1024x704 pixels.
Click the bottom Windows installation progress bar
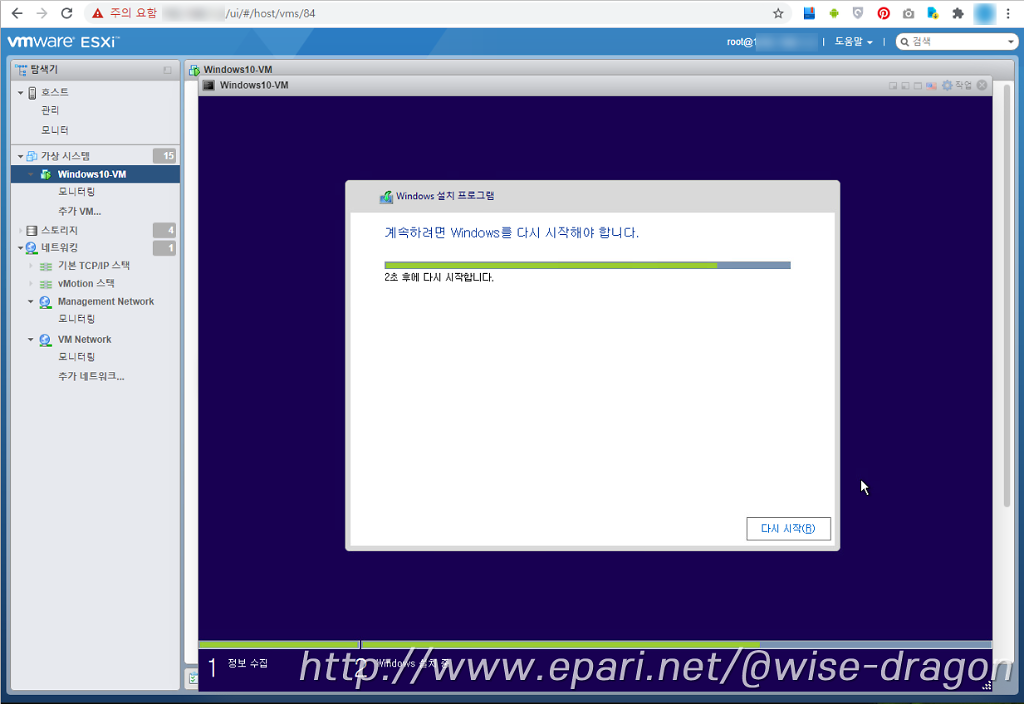595,645
